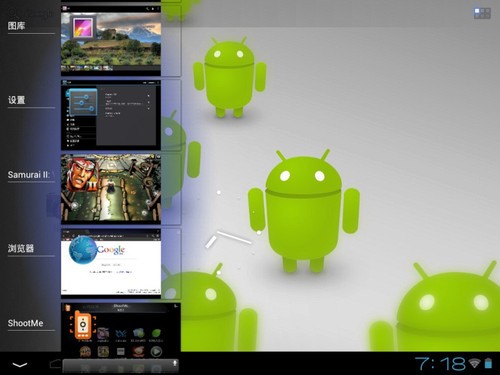Tap the Wi-Fi signal status icon
Screen dimensions: 500x375
475,363
